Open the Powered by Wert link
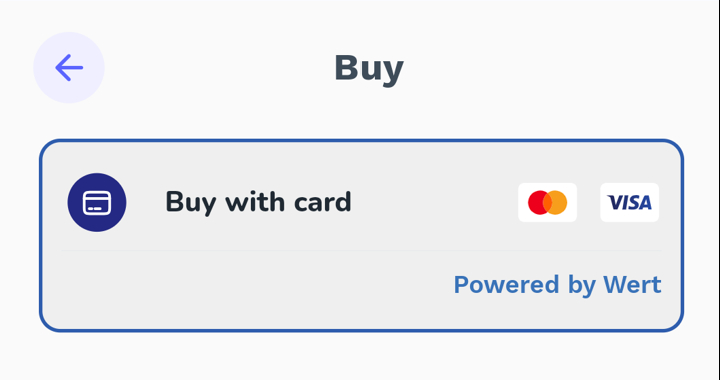This screenshot has height=380, width=720. (557, 285)
